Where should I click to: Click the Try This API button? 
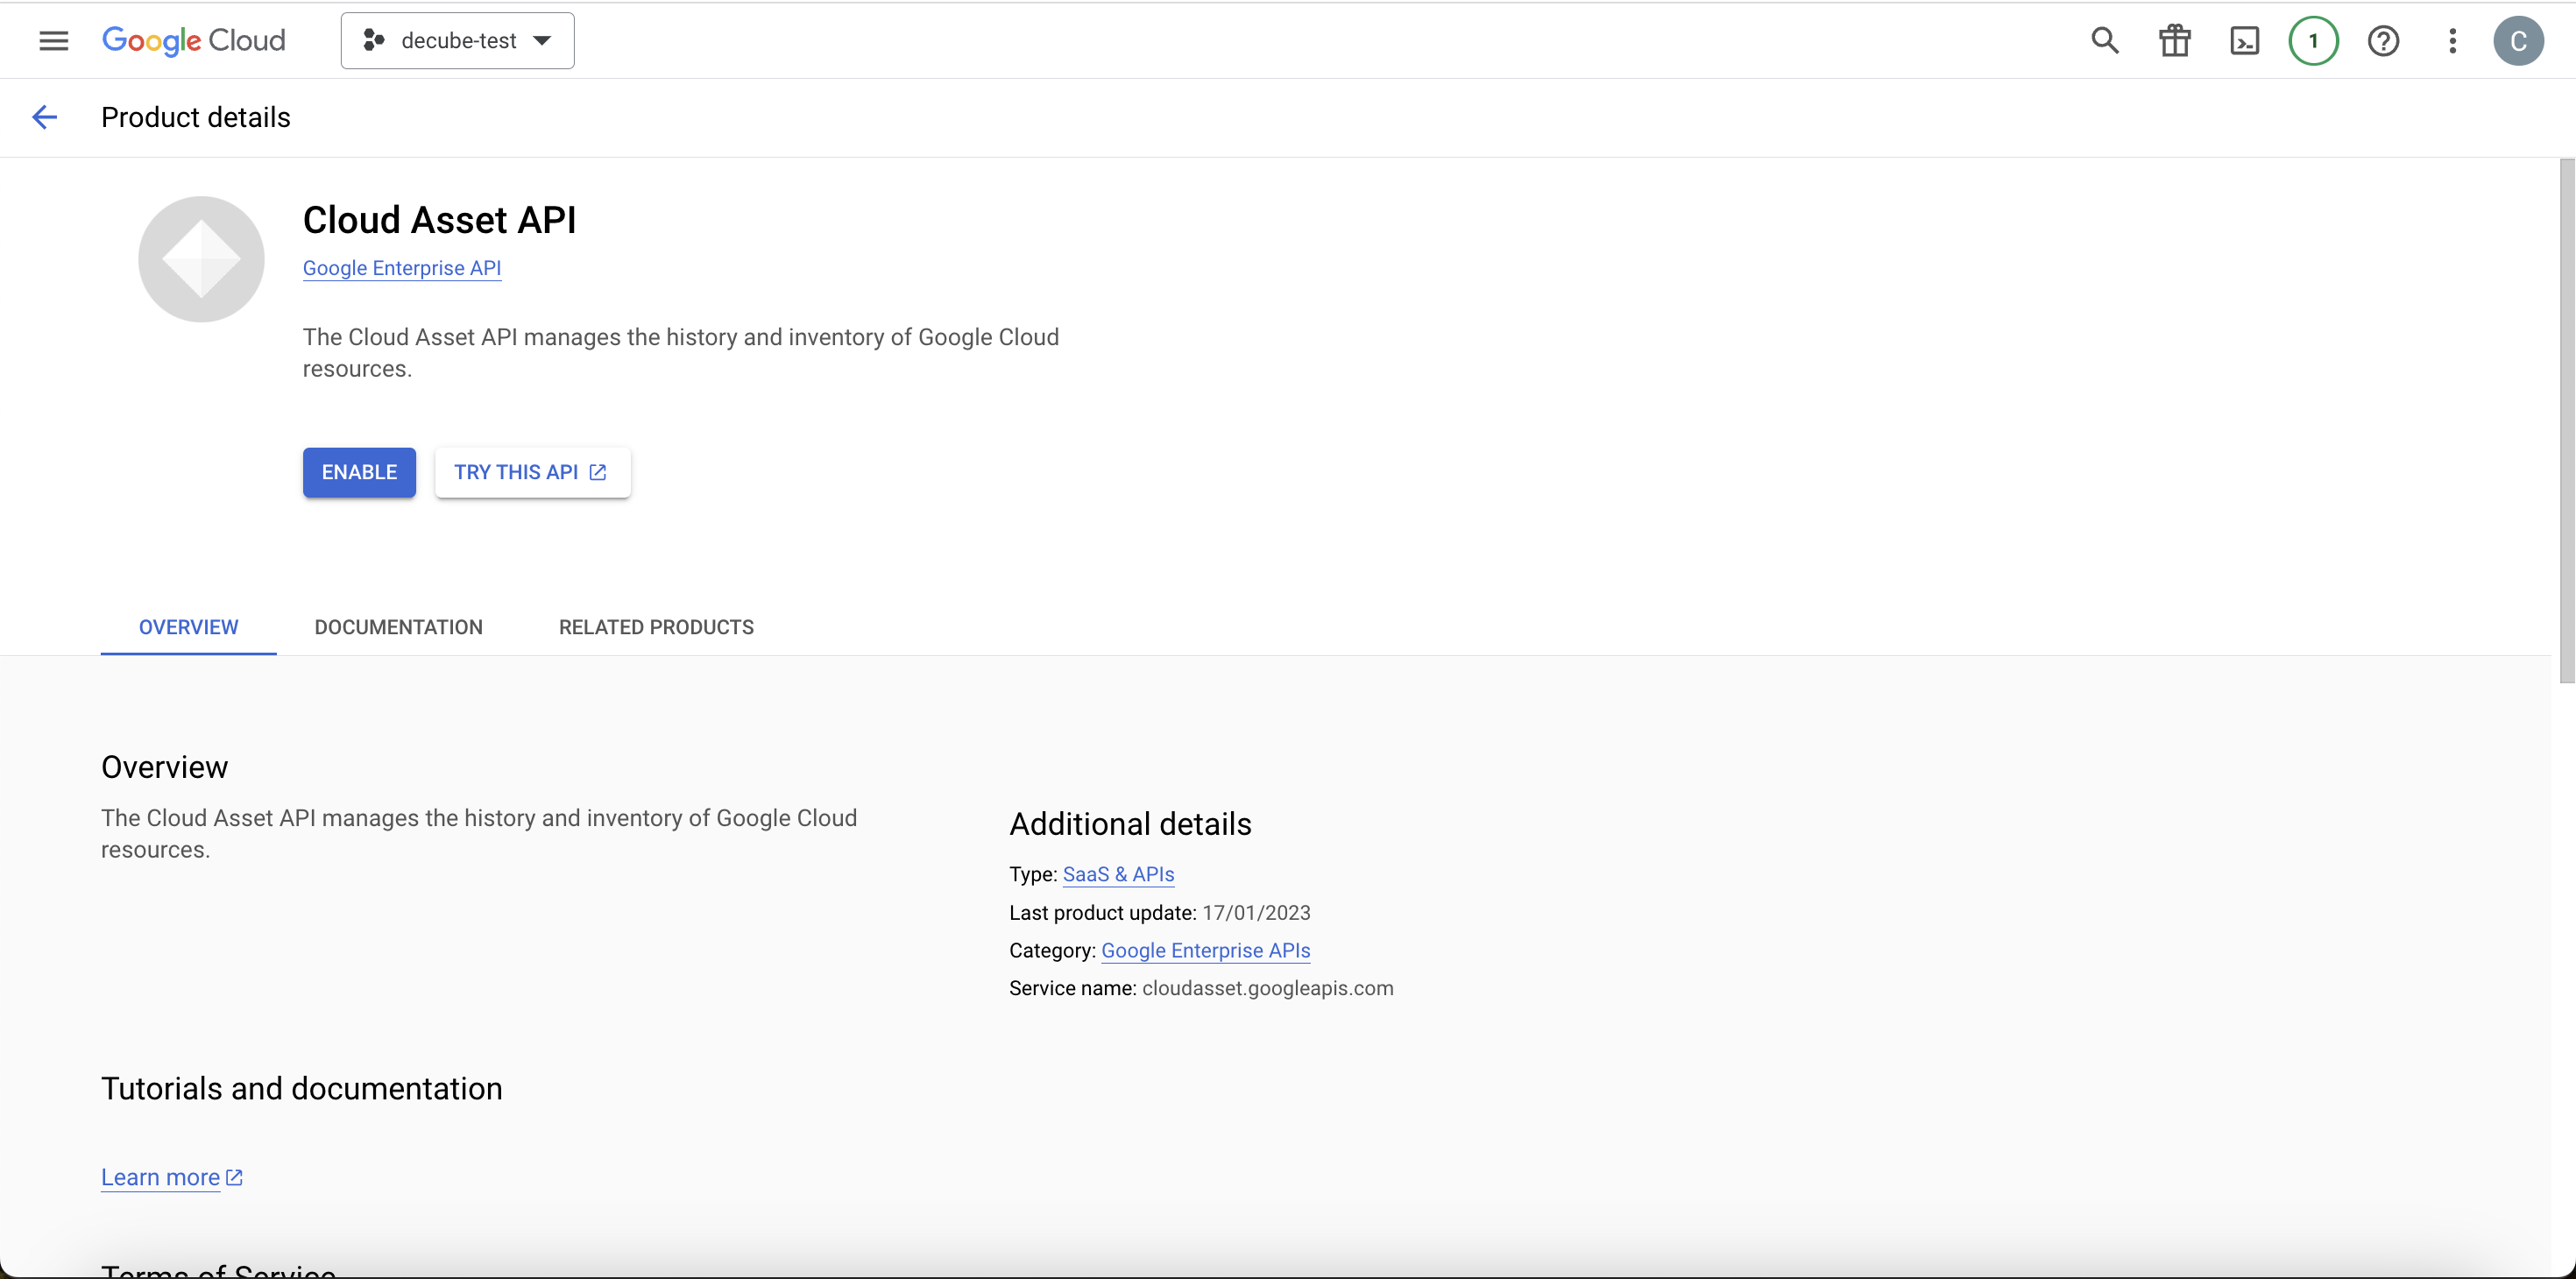tap(532, 472)
